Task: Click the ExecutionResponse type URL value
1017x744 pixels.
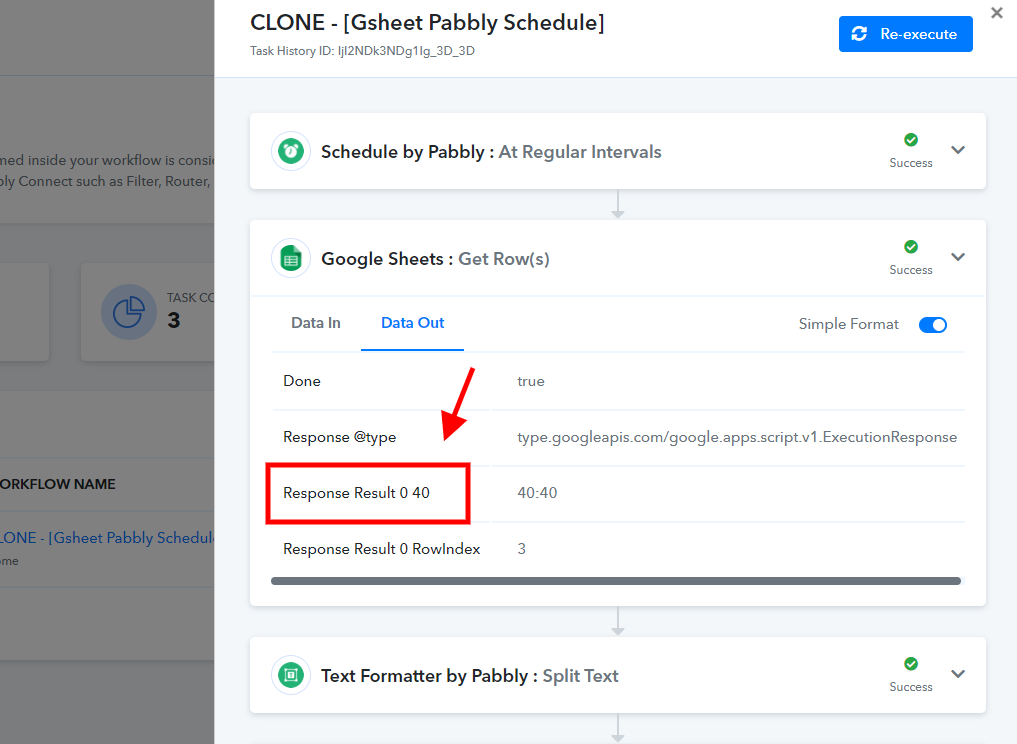Action: pos(737,437)
